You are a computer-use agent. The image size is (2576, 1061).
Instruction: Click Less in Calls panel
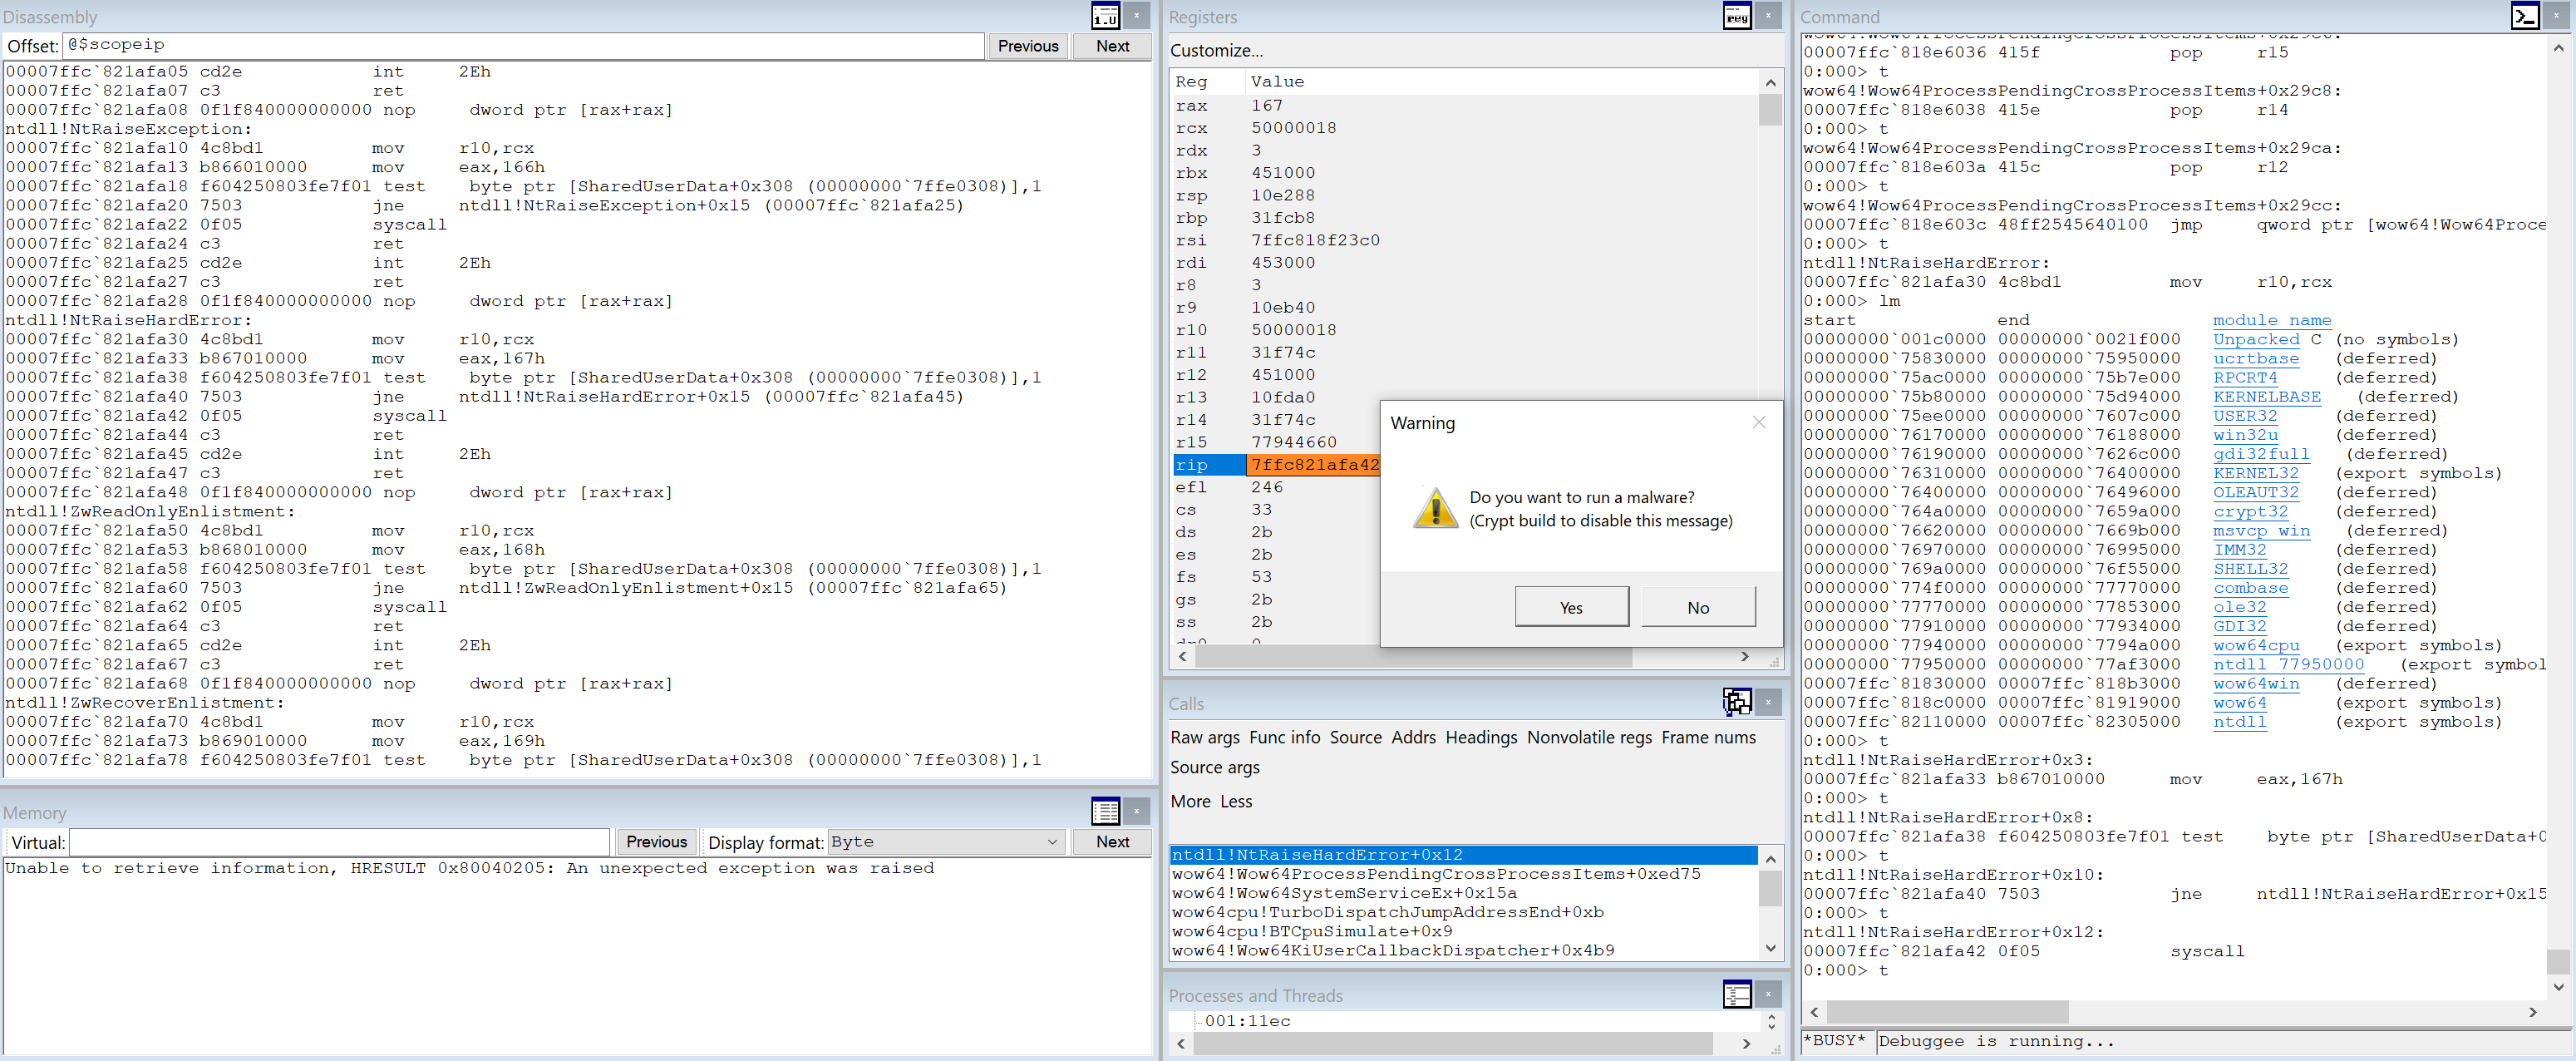pyautogui.click(x=1235, y=801)
